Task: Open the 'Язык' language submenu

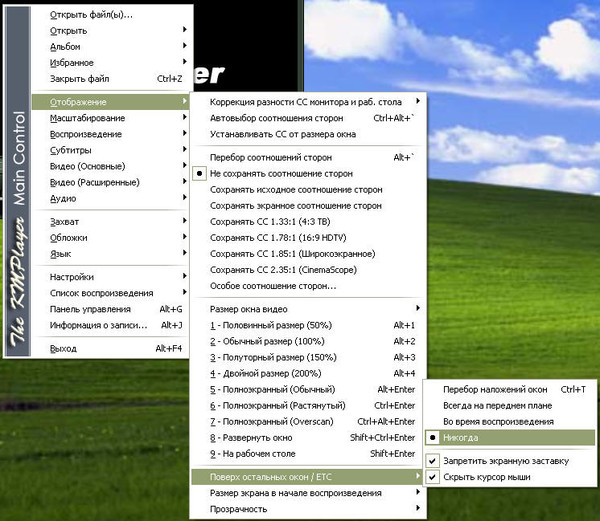Action: (x=110, y=254)
